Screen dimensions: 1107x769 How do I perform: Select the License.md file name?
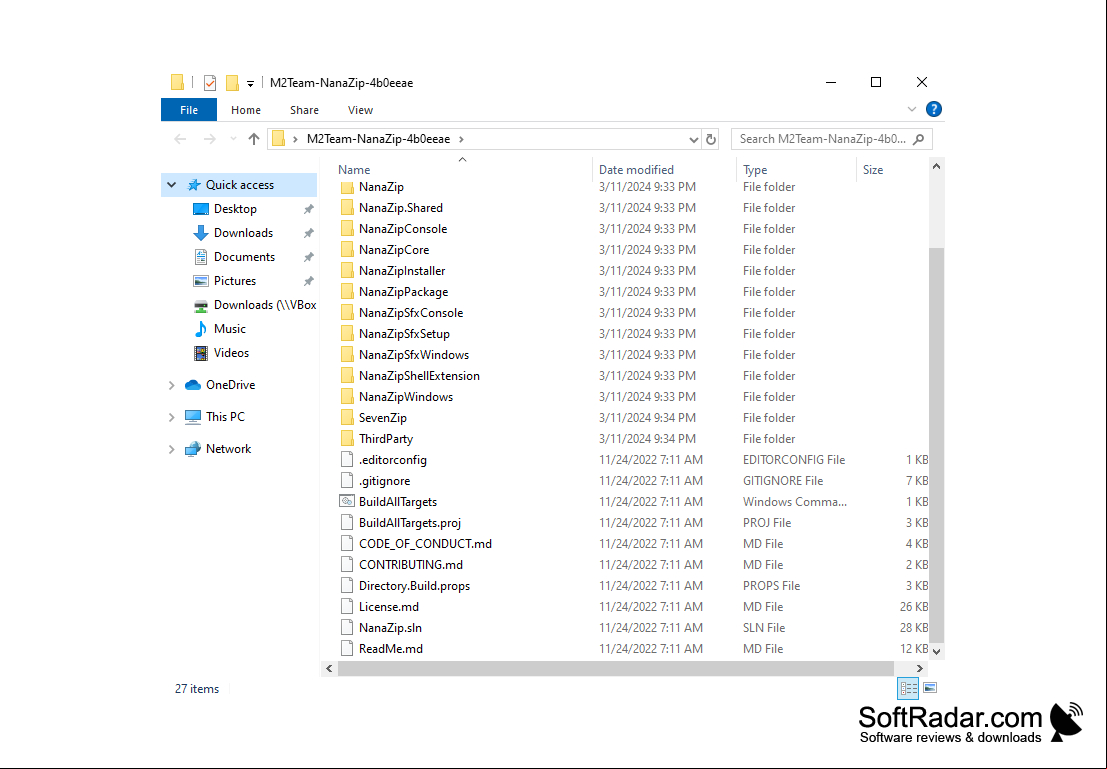click(388, 607)
